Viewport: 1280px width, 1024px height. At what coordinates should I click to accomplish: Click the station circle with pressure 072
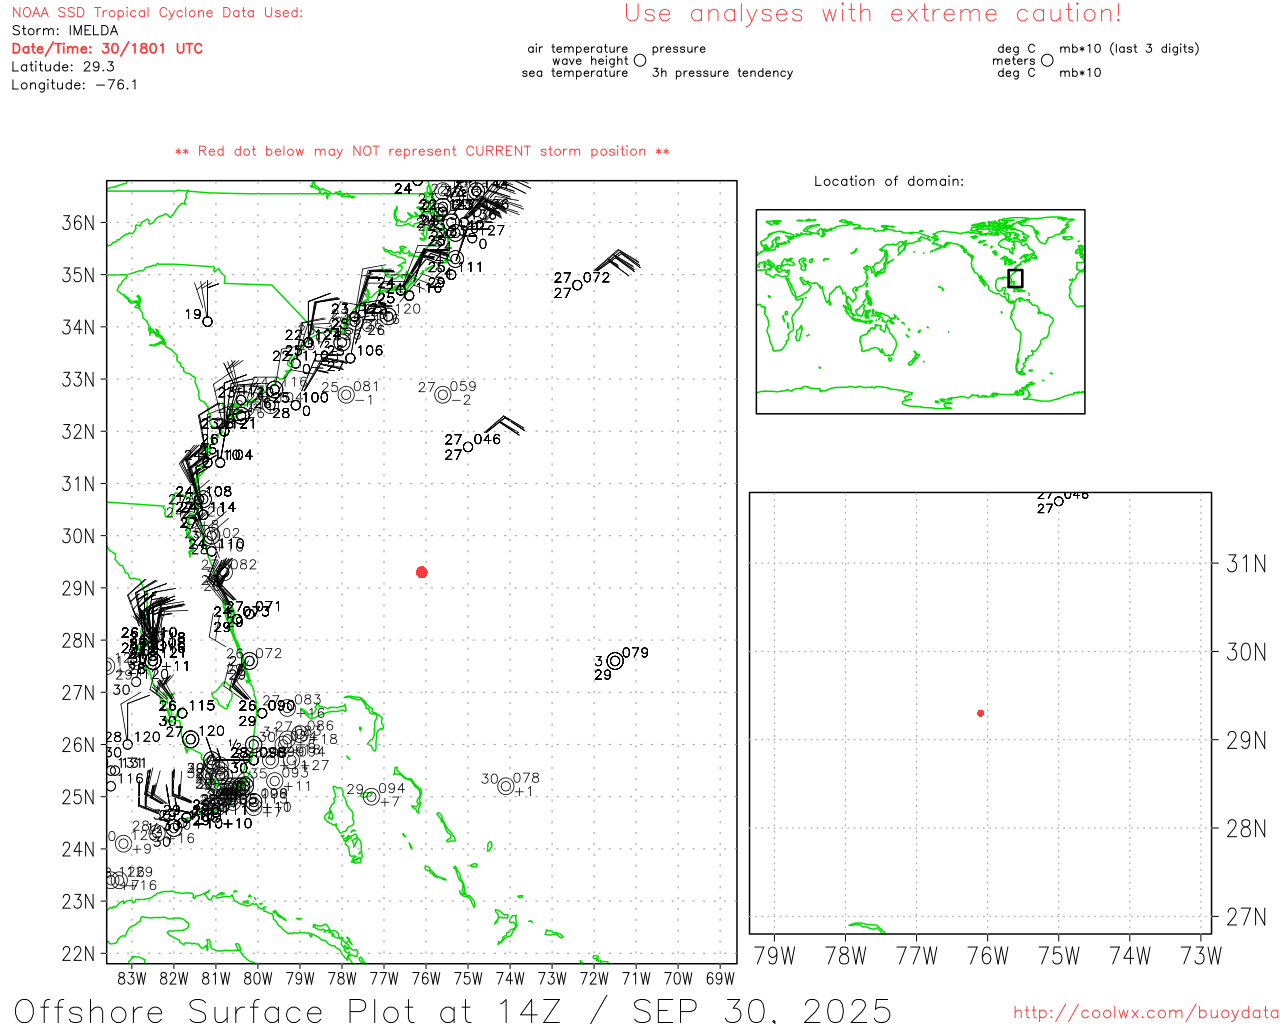point(577,285)
